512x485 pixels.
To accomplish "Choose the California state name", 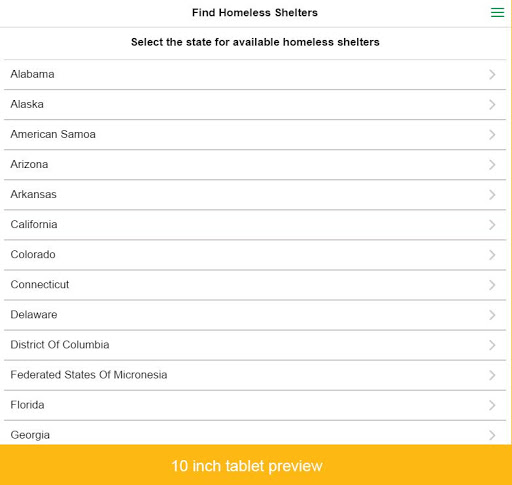I will click(x=34, y=224).
